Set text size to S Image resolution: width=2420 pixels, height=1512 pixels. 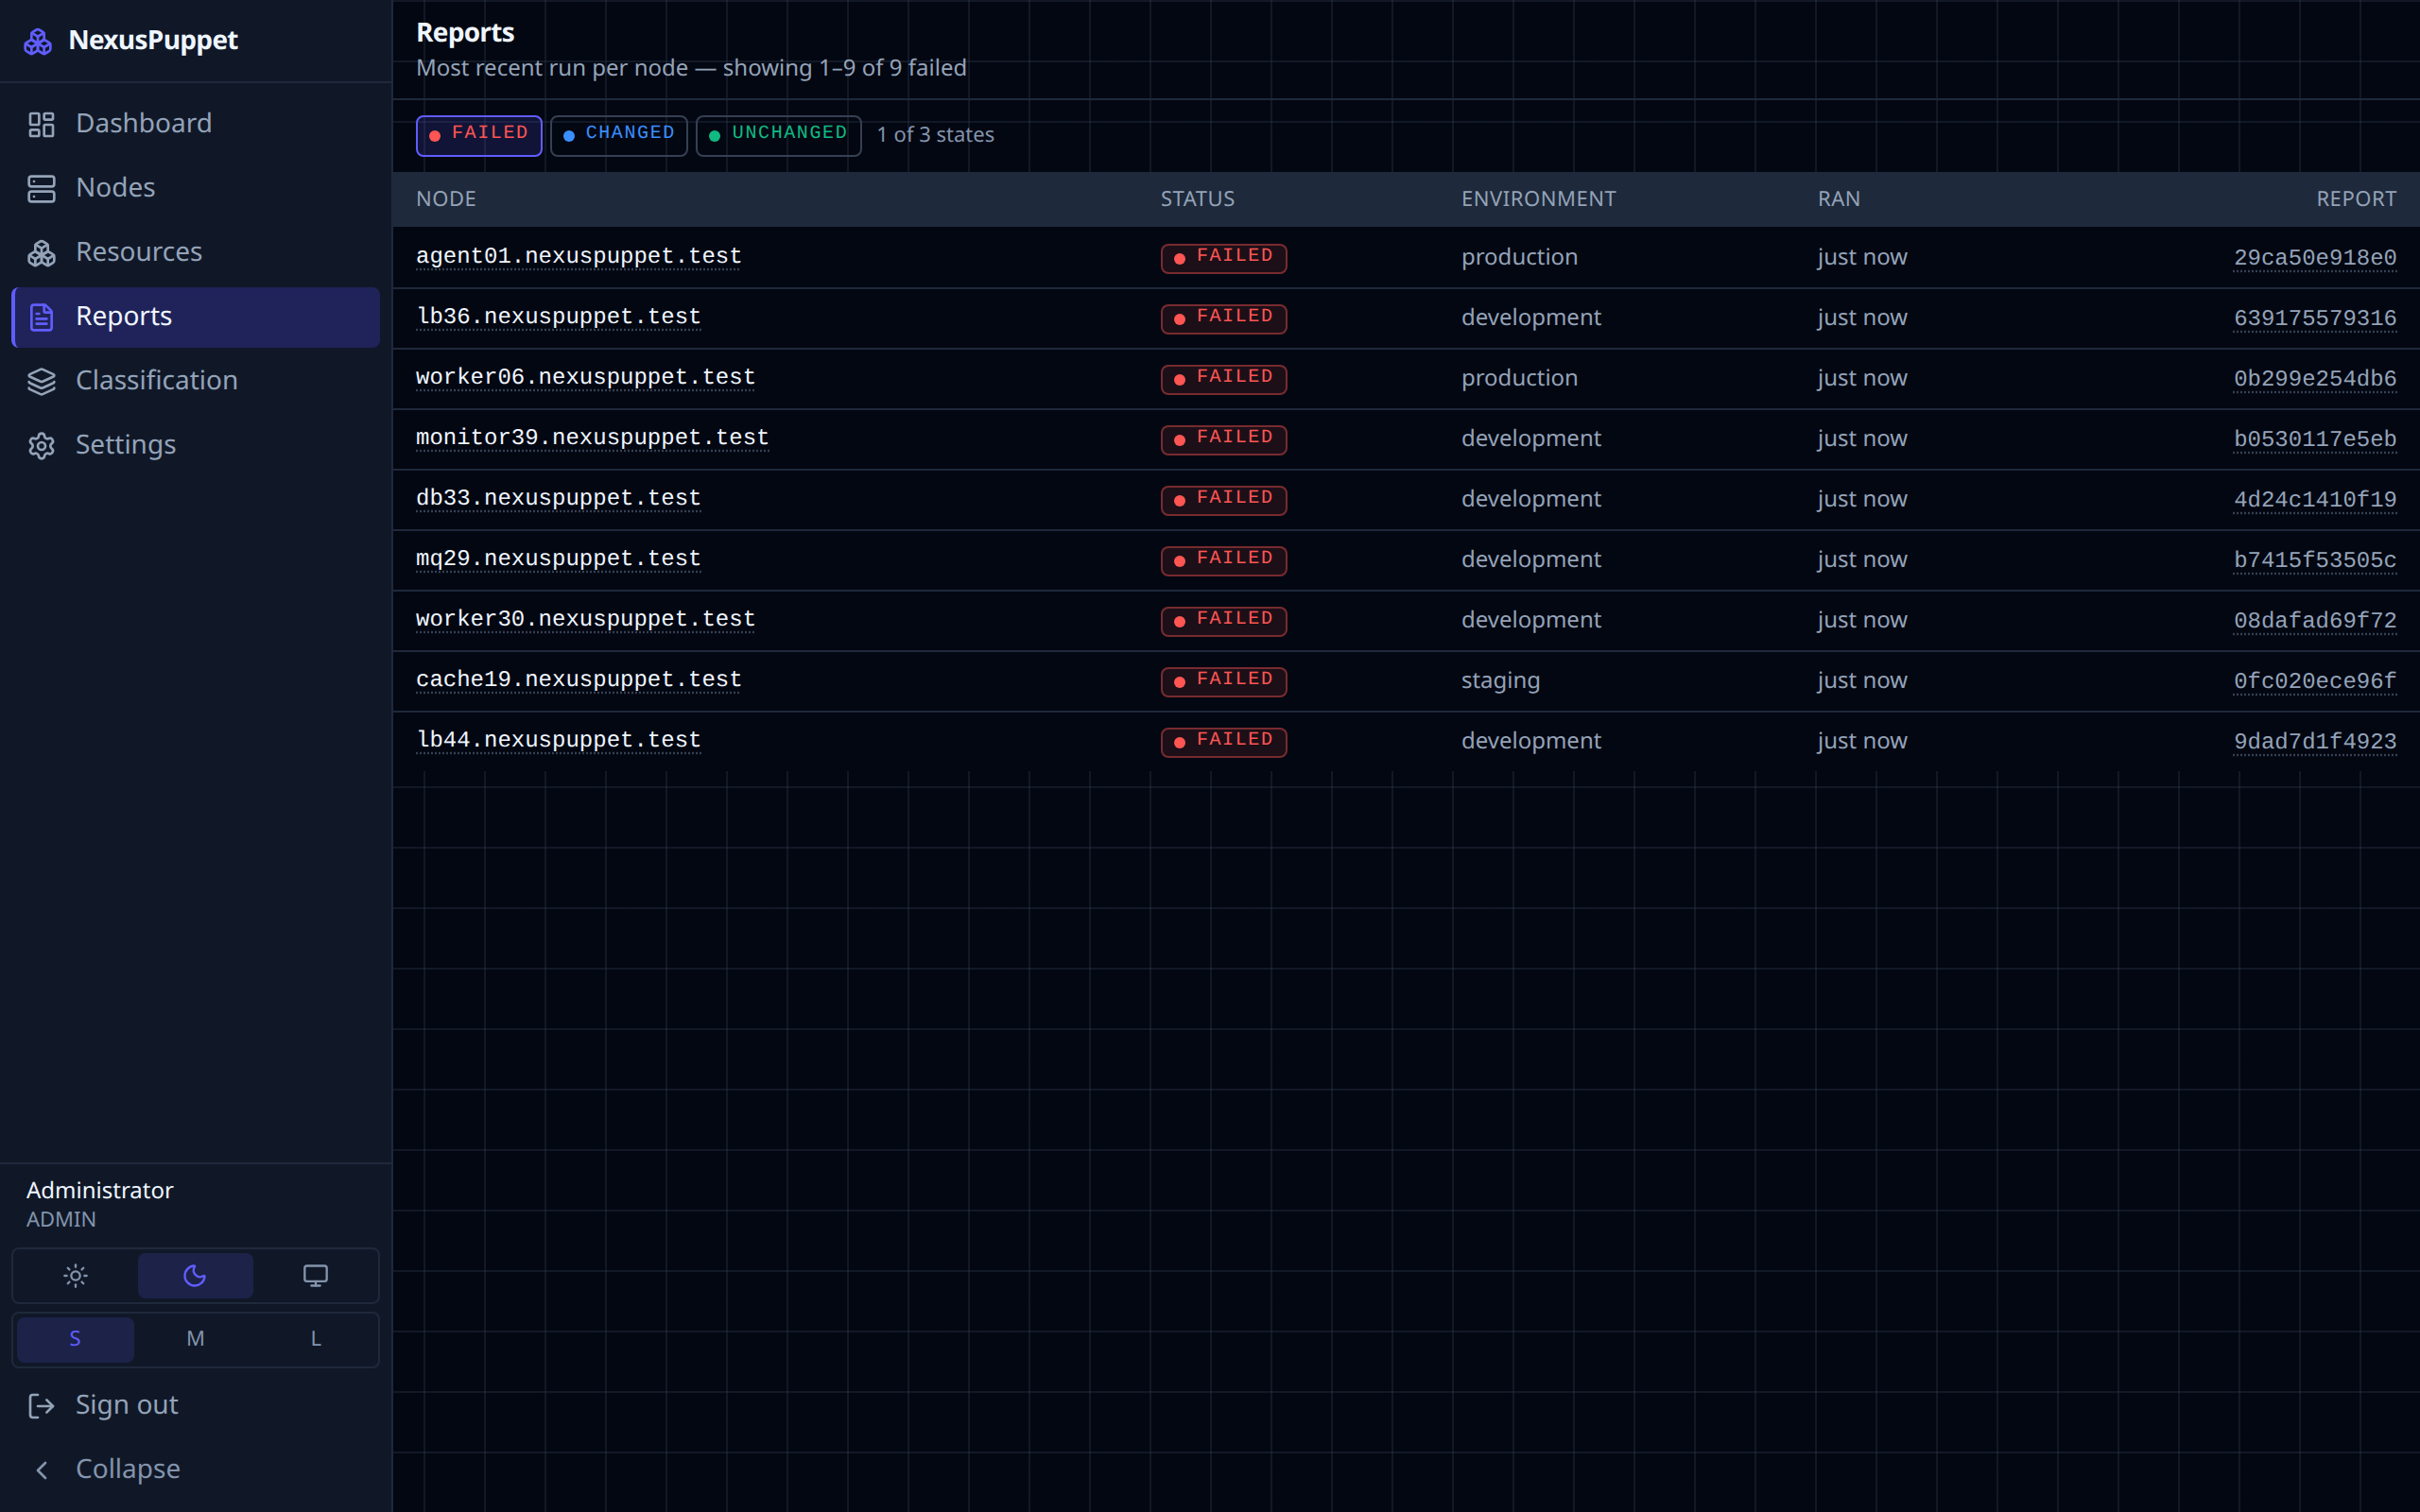[76, 1339]
